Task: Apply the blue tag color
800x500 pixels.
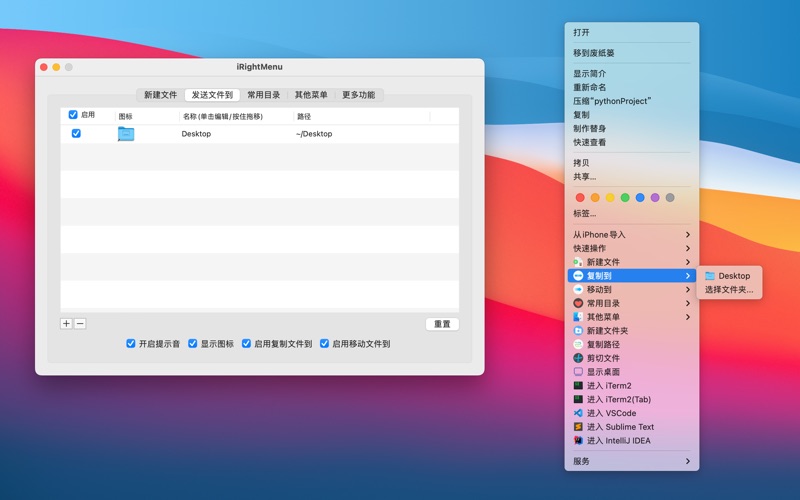Action: coord(640,197)
